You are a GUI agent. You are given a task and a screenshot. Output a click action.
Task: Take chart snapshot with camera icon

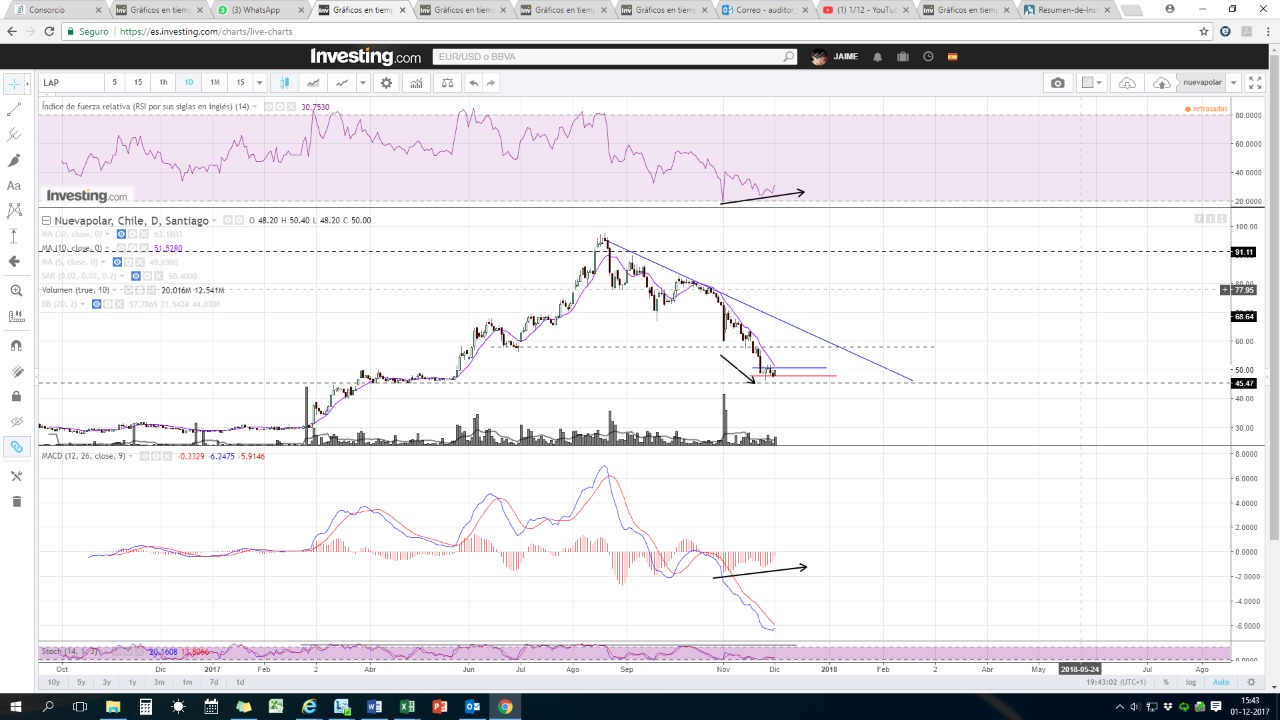pyautogui.click(x=1058, y=83)
